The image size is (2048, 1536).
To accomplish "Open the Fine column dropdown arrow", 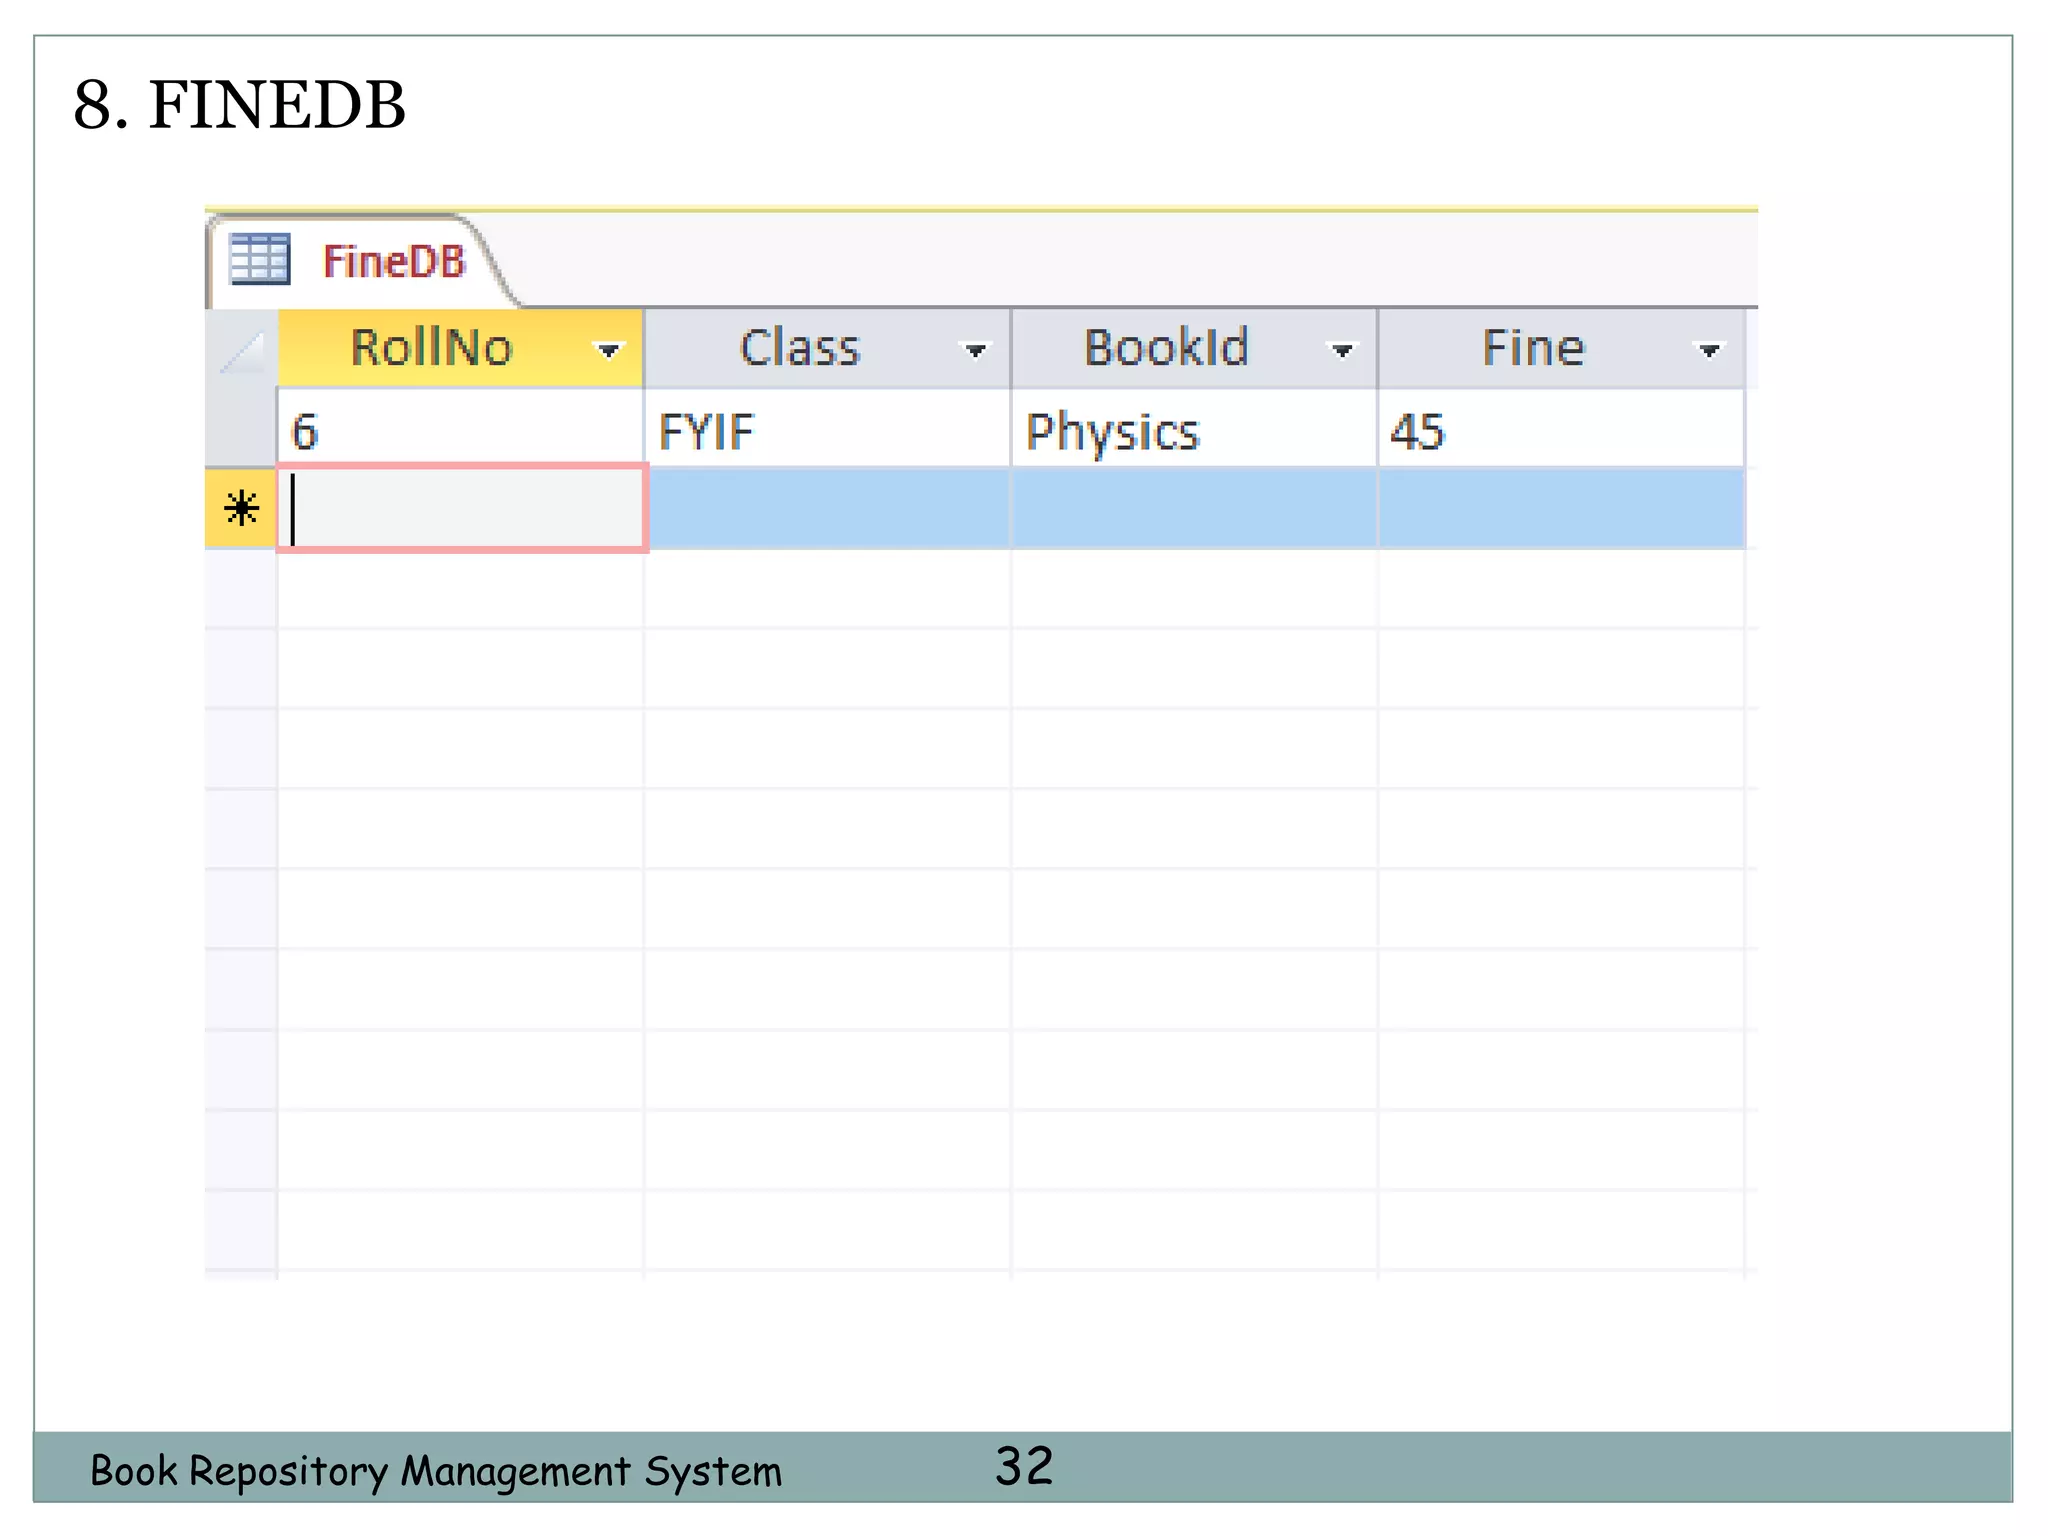I will [1709, 350].
